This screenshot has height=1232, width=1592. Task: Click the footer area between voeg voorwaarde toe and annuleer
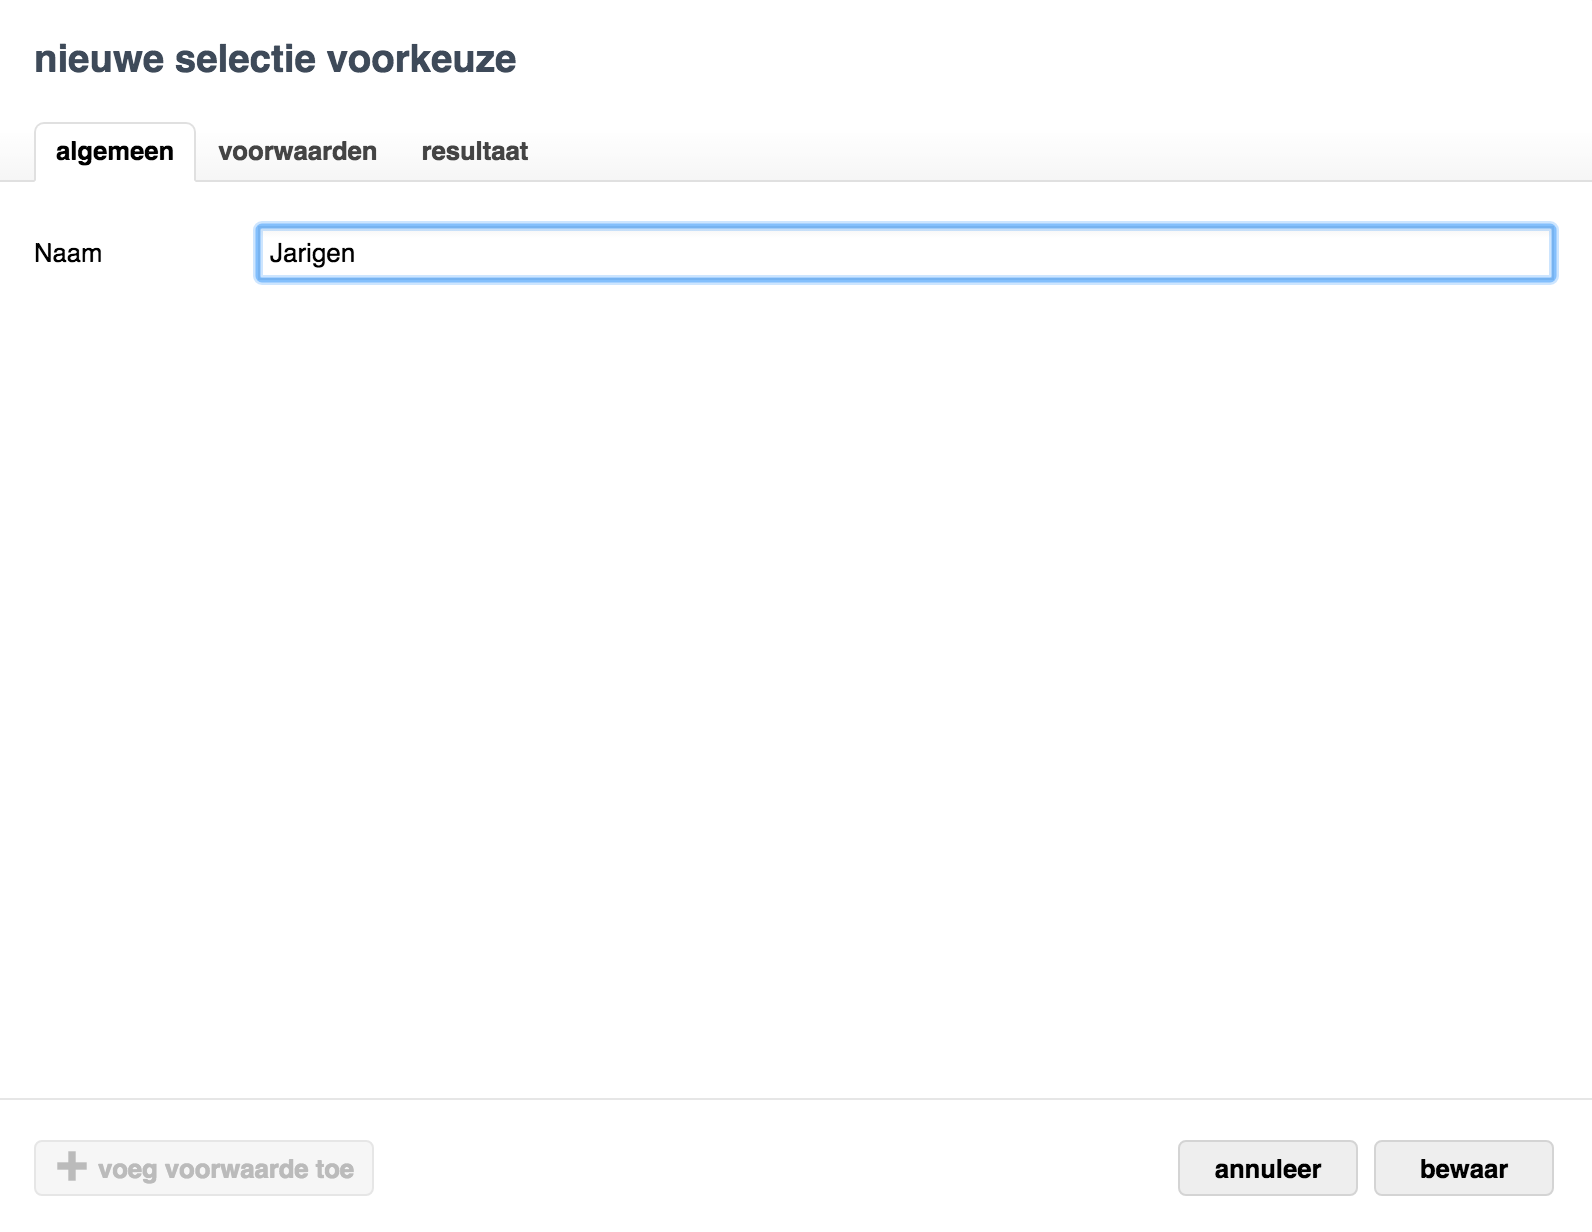coord(775,1168)
